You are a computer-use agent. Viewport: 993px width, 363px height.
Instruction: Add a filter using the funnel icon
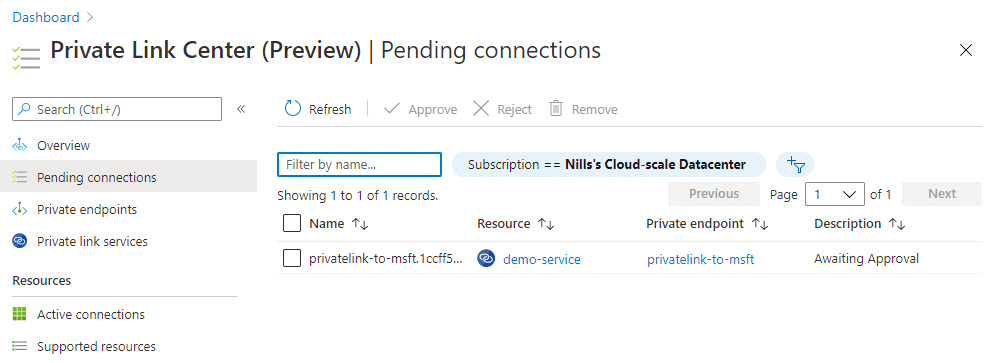point(795,165)
